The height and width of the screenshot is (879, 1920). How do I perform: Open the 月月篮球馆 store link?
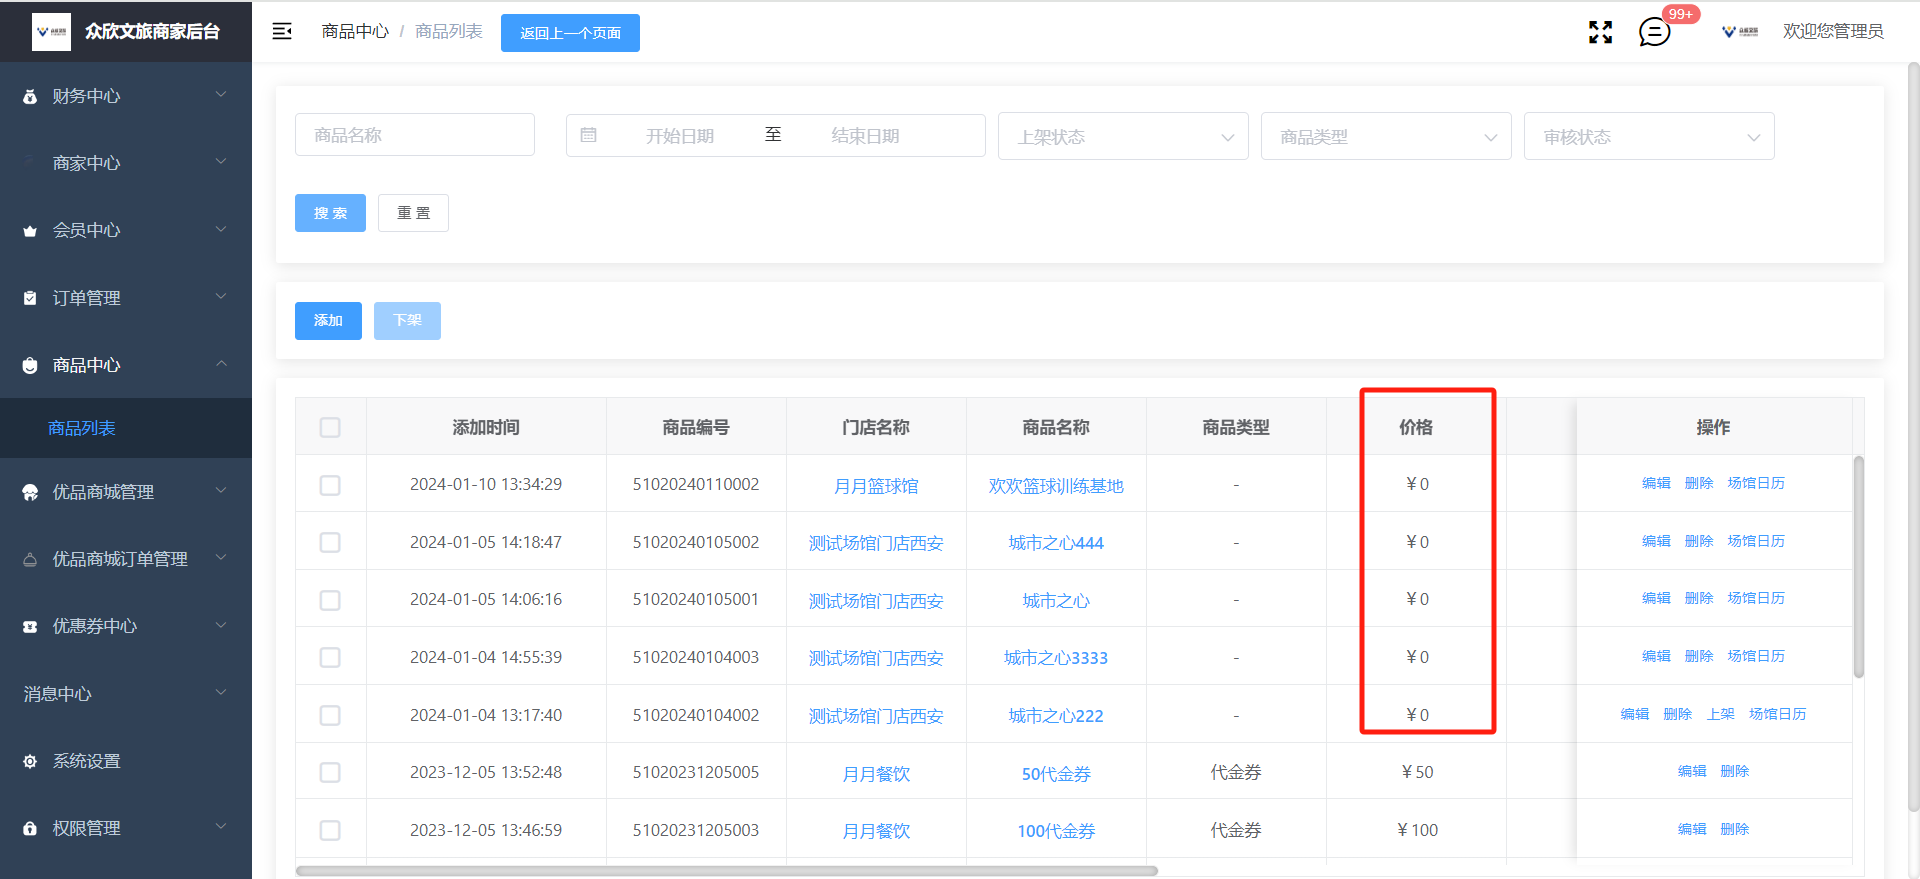coord(876,486)
